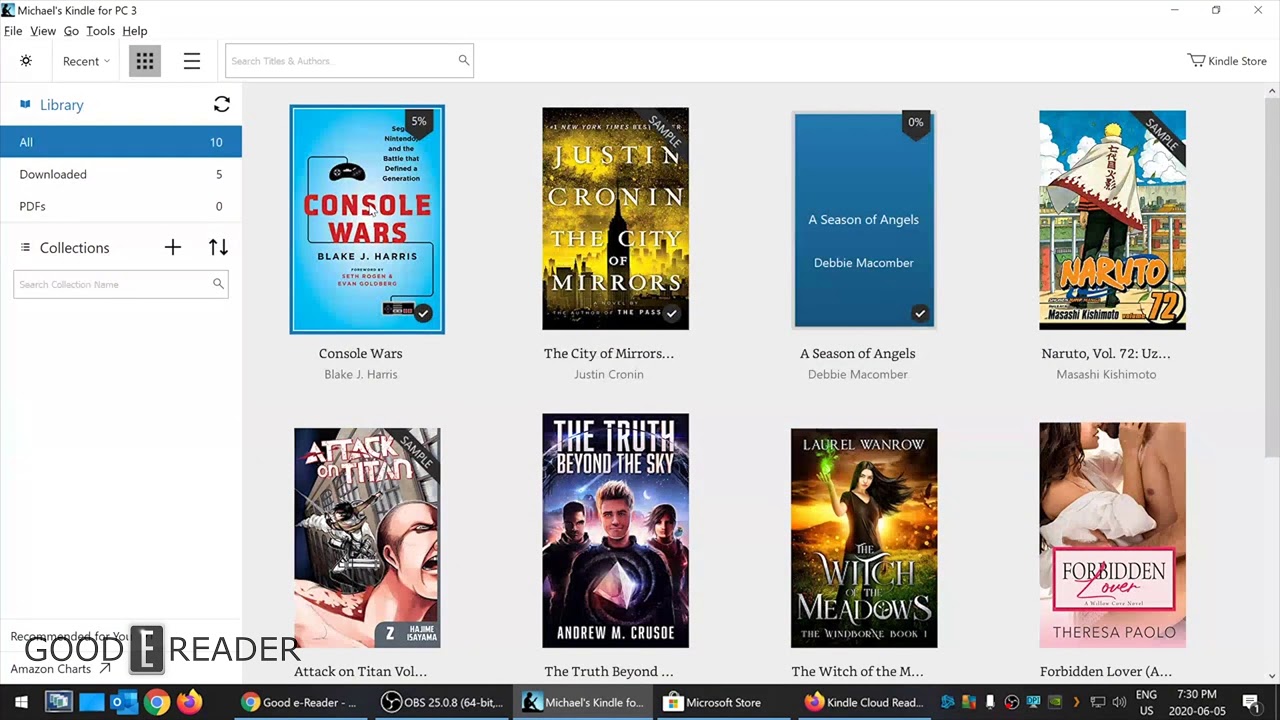Open the Help menu

coord(135,31)
